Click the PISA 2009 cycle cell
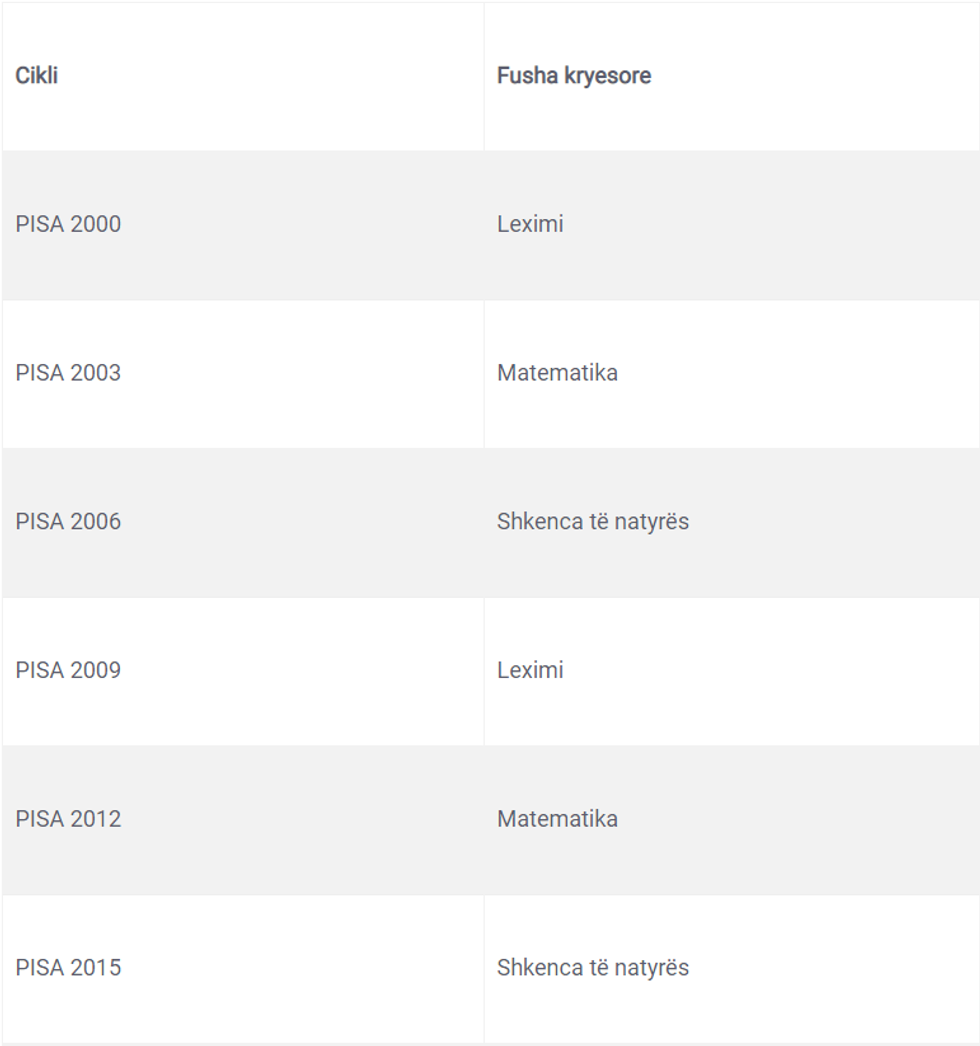Viewport: 980px width, 1046px height. click(68, 670)
